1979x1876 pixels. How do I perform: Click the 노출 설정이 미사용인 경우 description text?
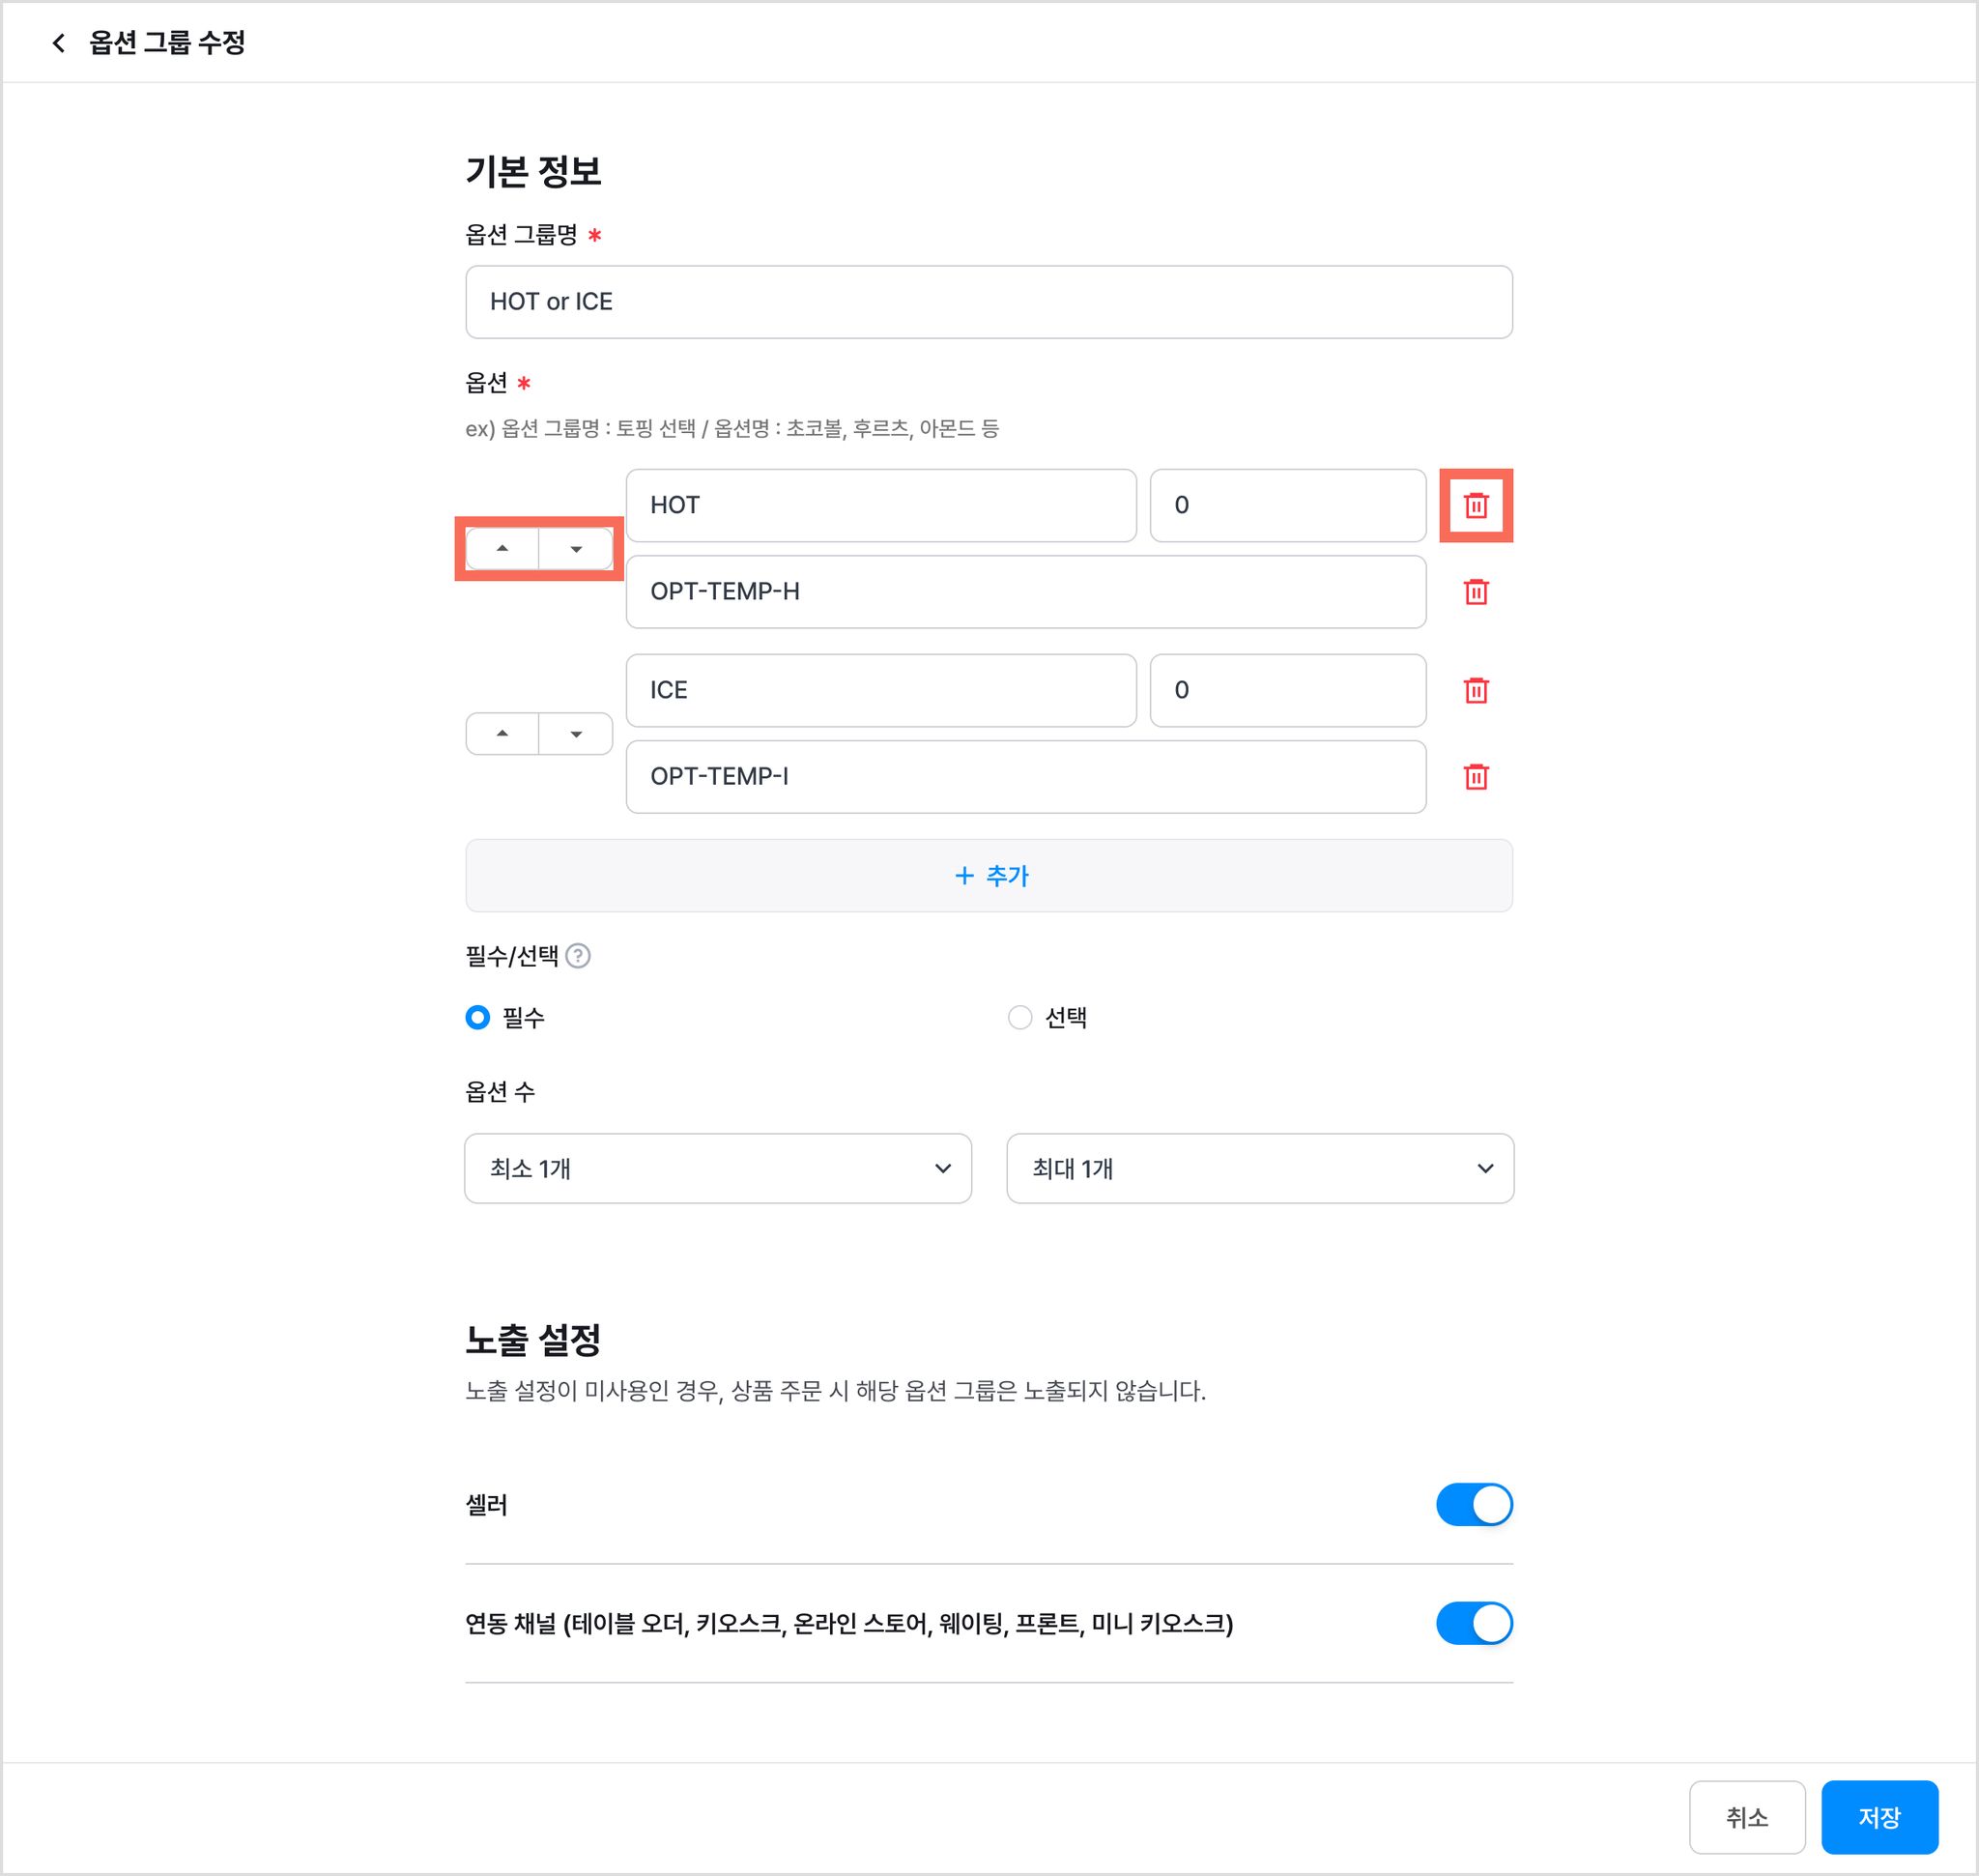836,1392
